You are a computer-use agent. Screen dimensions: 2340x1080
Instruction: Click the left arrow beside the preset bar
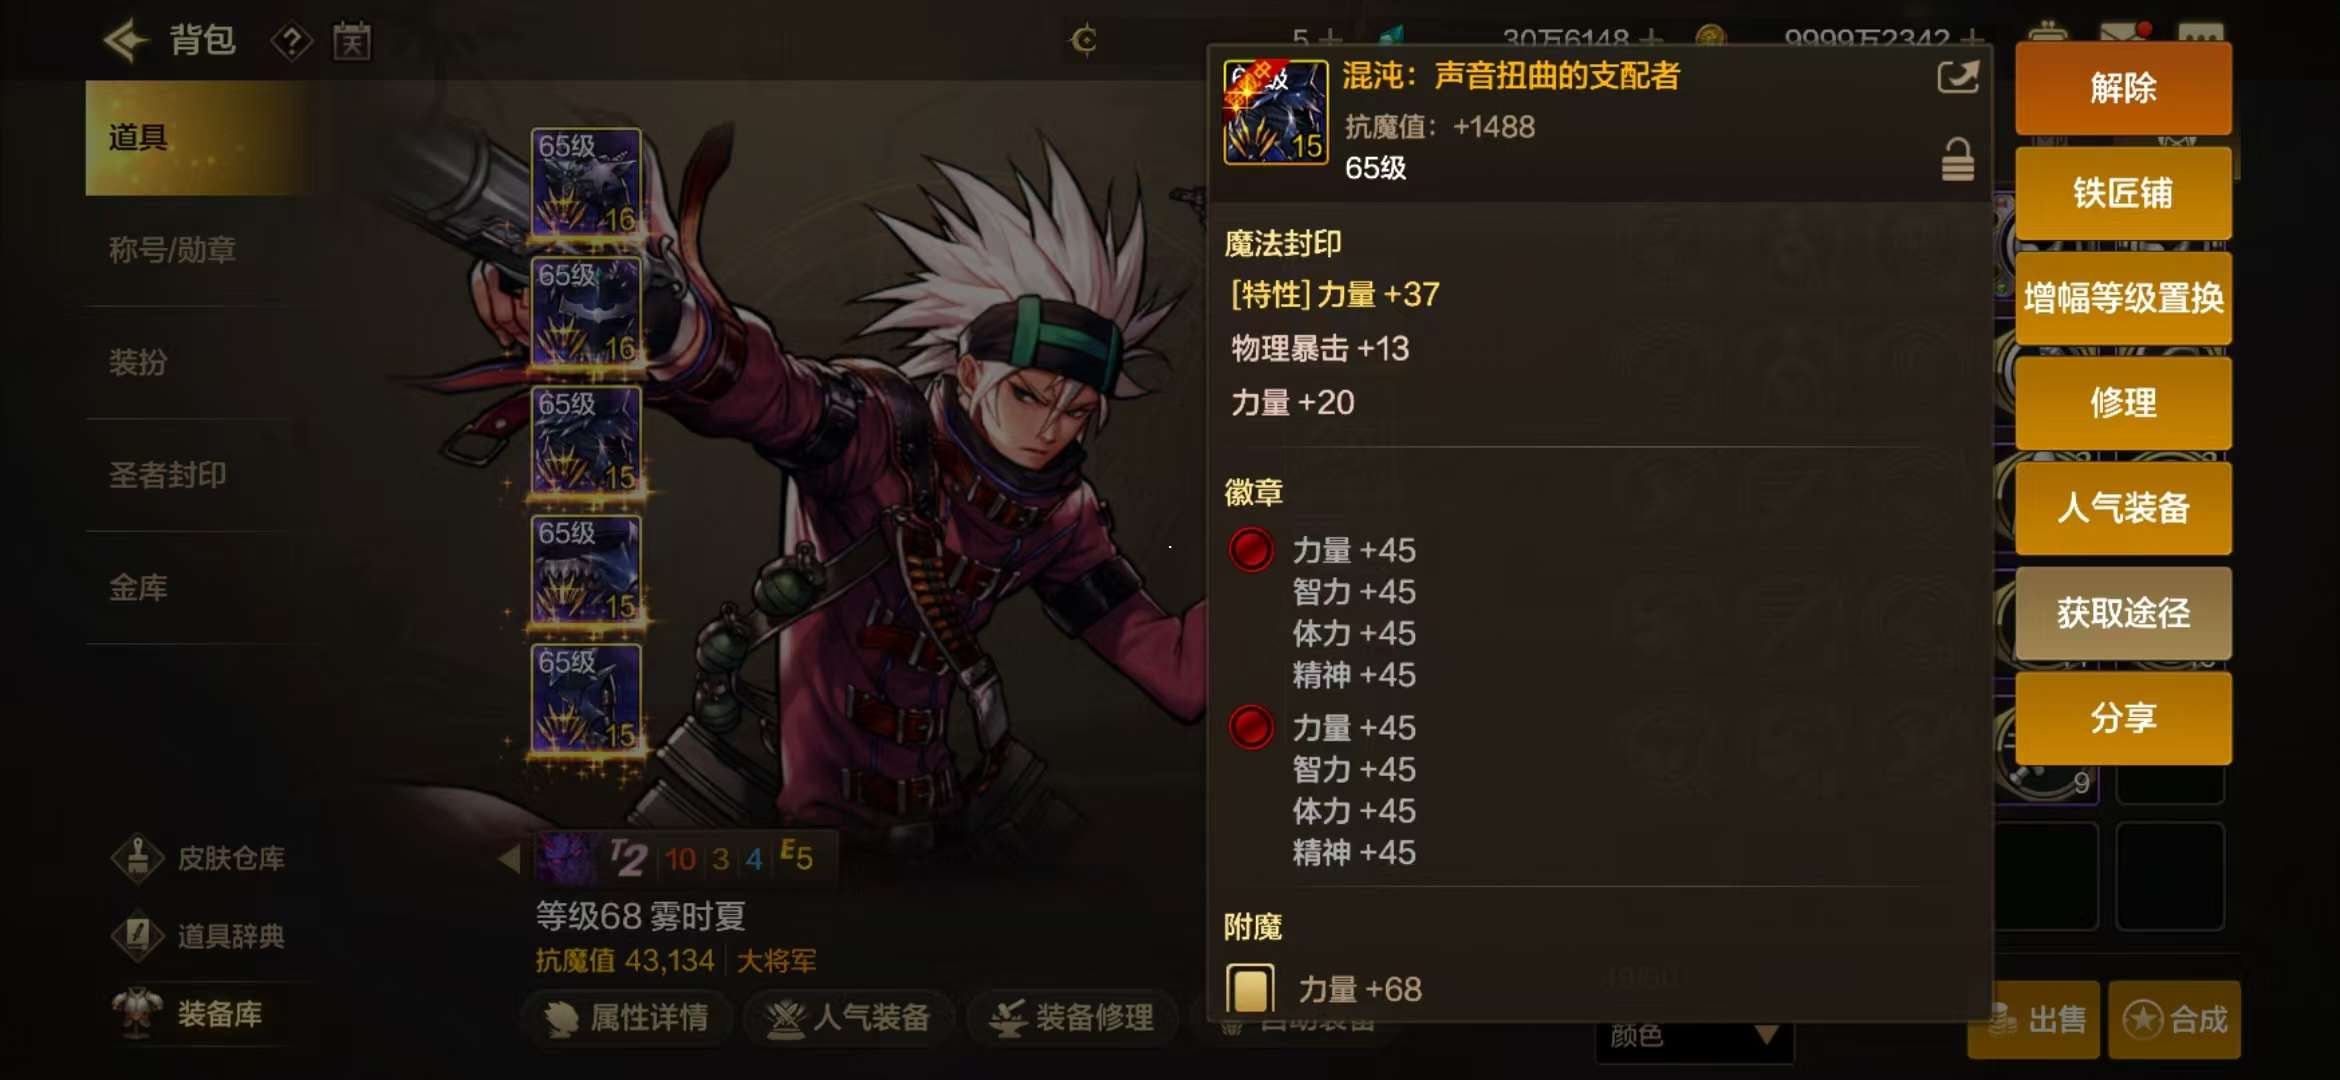click(x=510, y=858)
